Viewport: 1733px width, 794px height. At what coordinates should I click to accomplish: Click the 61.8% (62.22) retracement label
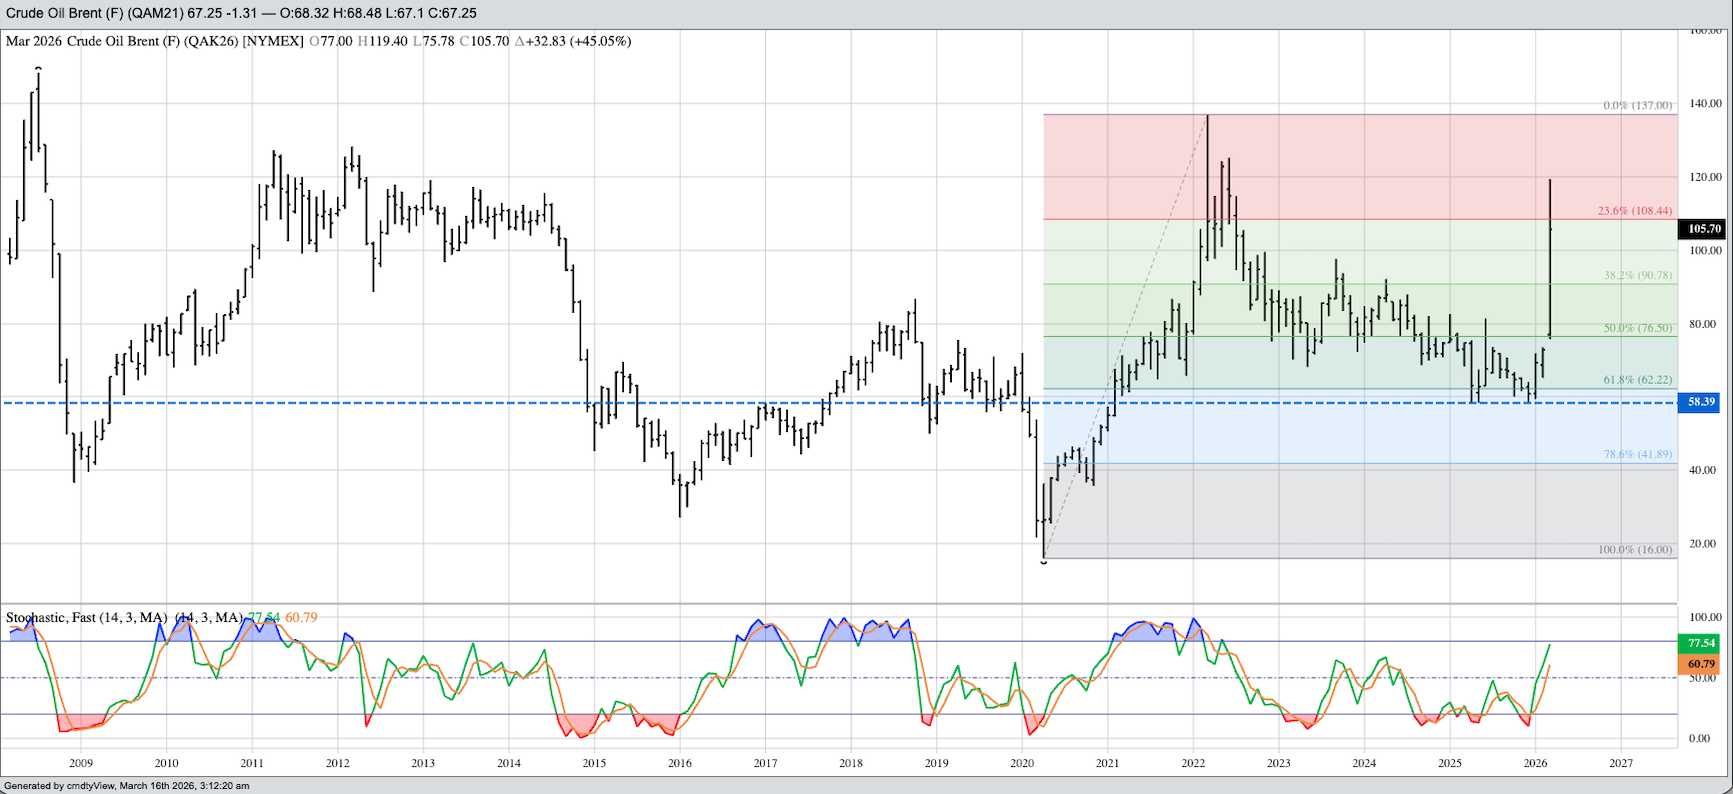pos(1637,380)
